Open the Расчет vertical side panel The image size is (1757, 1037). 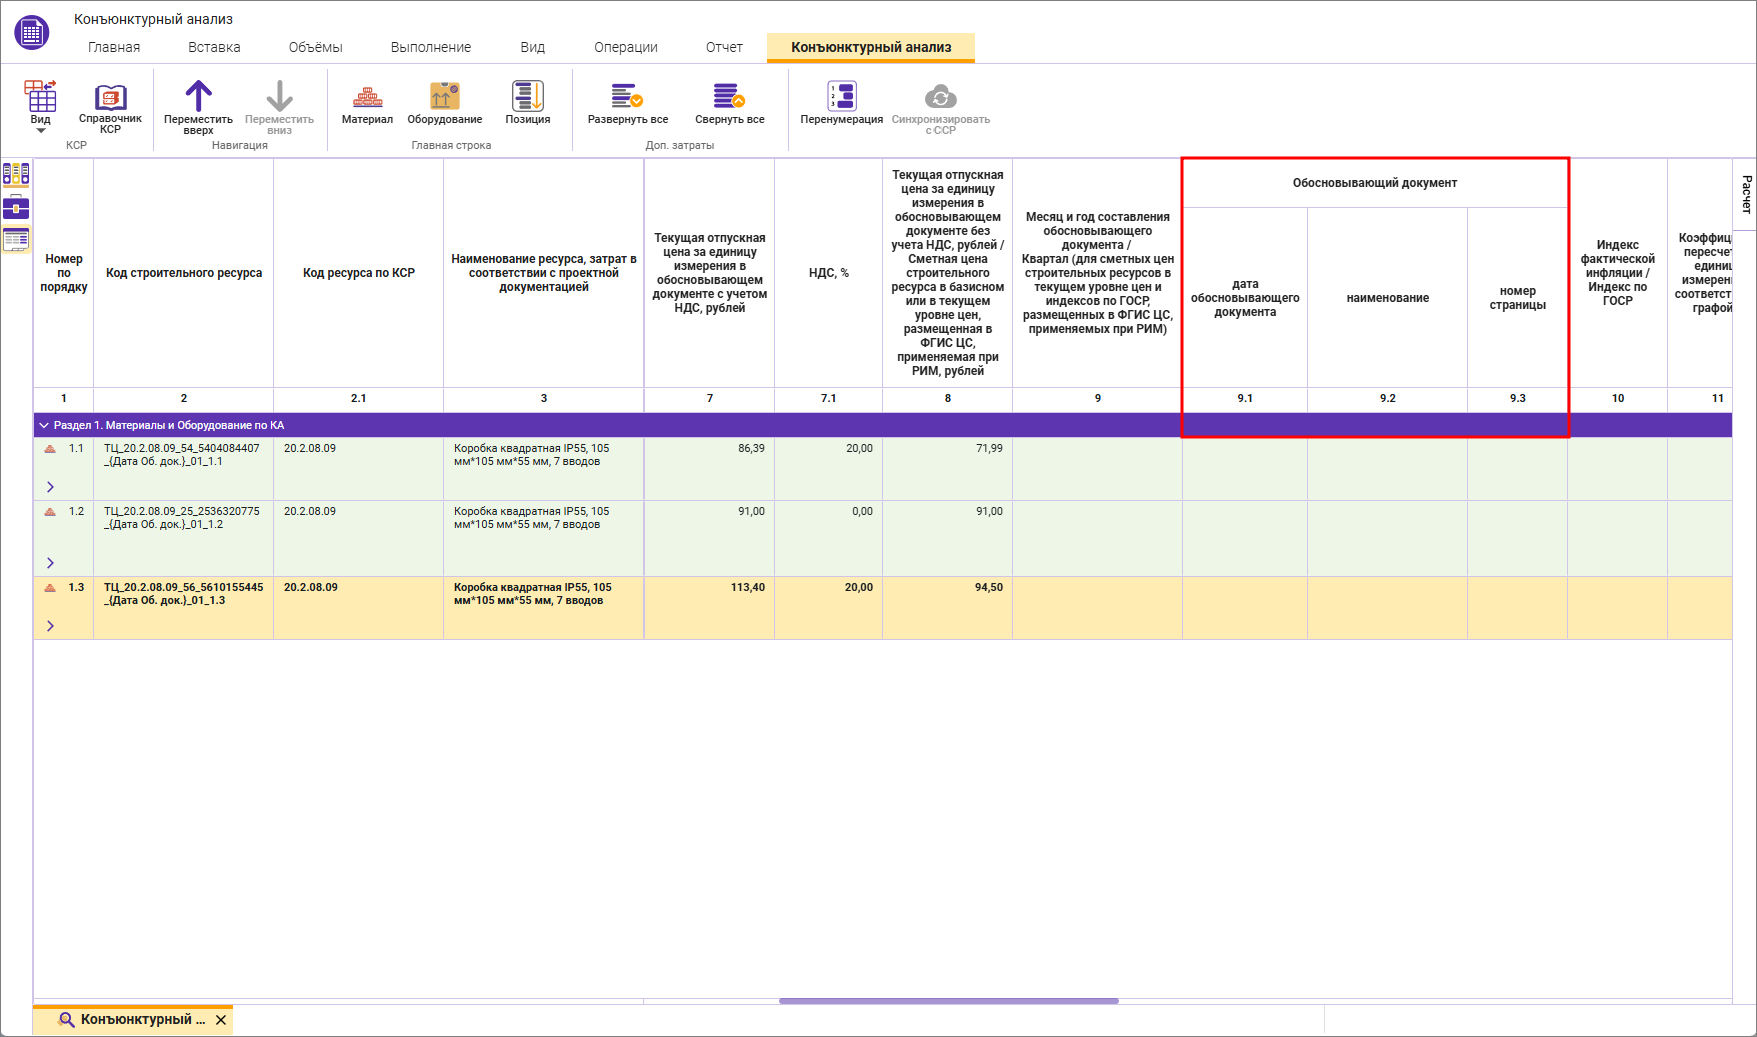point(1746,194)
